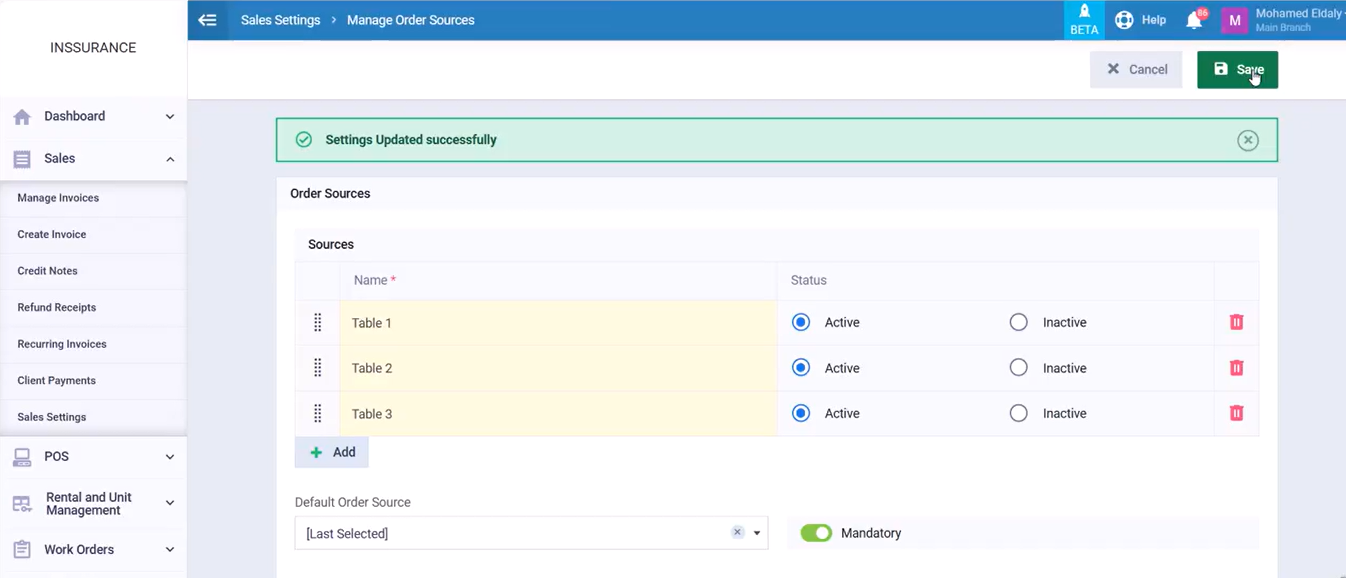Click the back arrow menu collapse icon
This screenshot has height=578, width=1346.
coord(207,20)
